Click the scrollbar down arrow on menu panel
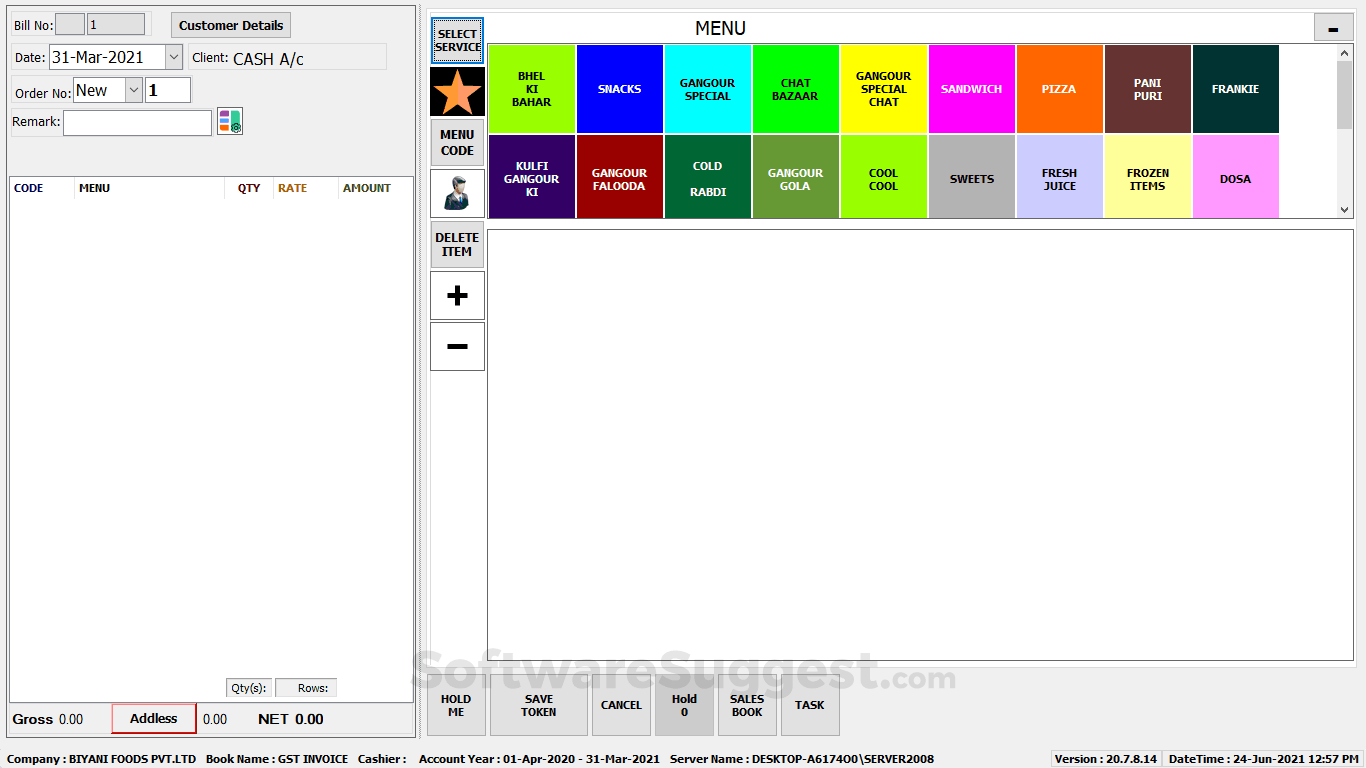 pyautogui.click(x=1346, y=209)
